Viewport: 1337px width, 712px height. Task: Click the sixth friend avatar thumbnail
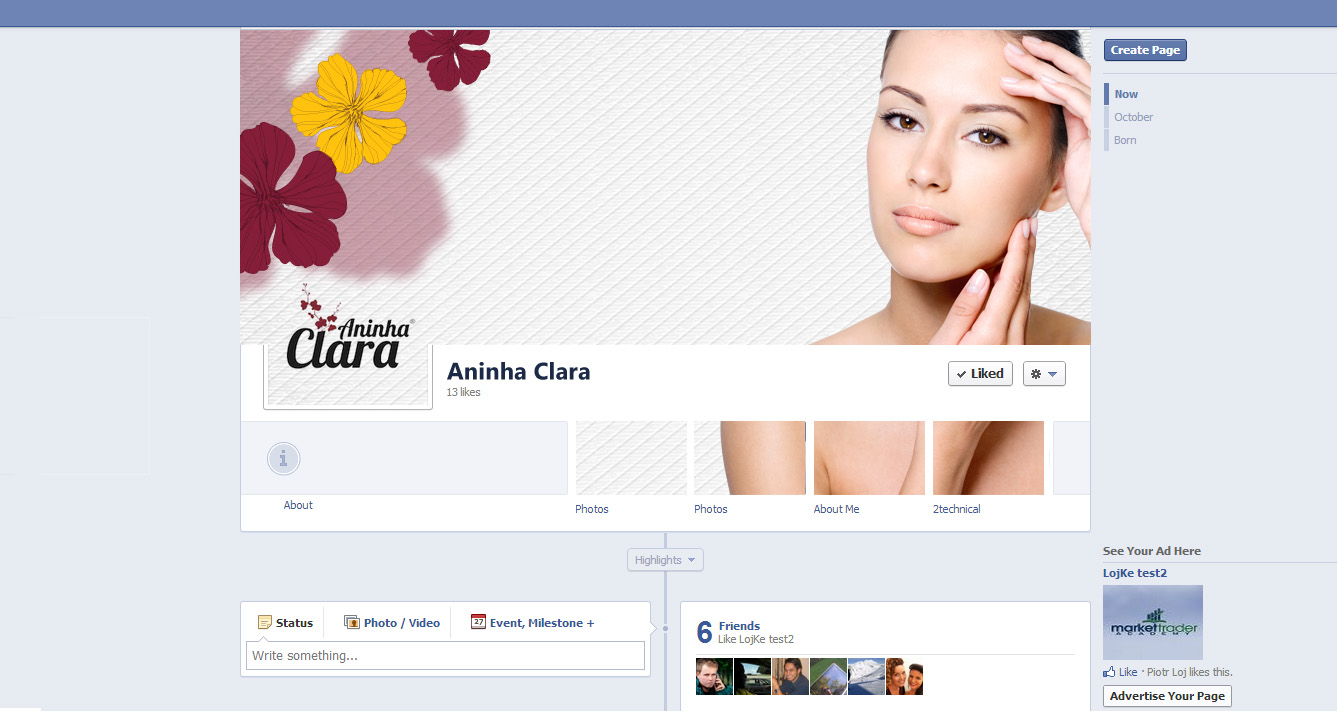(x=904, y=676)
